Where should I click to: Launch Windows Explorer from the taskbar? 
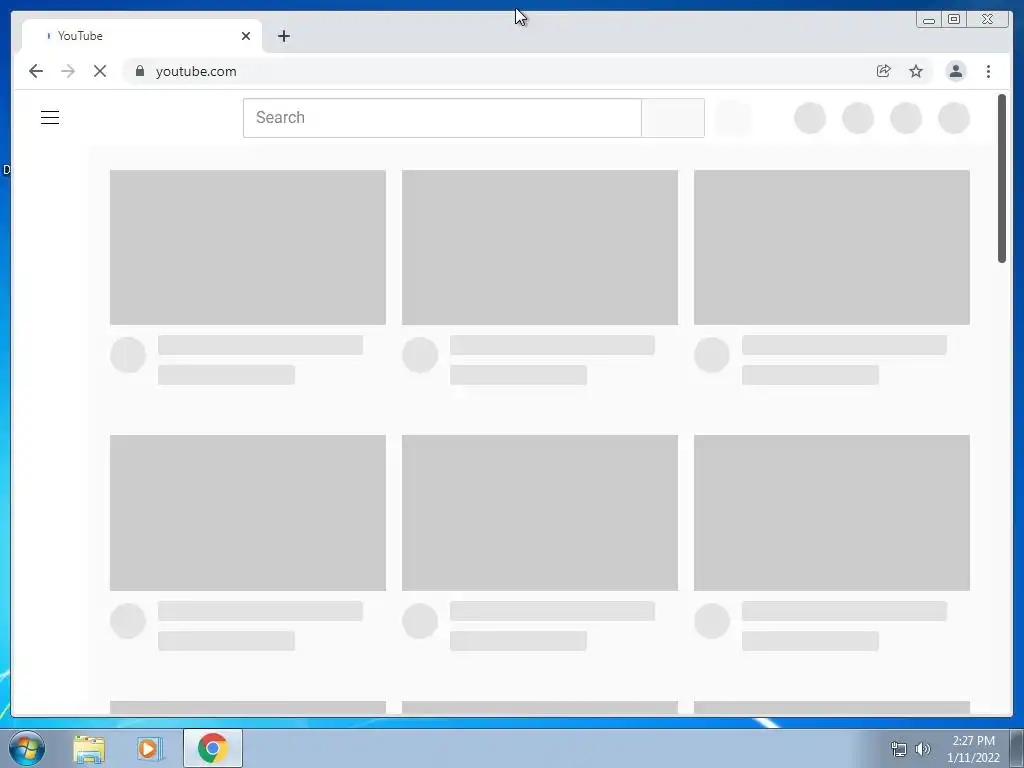click(x=89, y=748)
